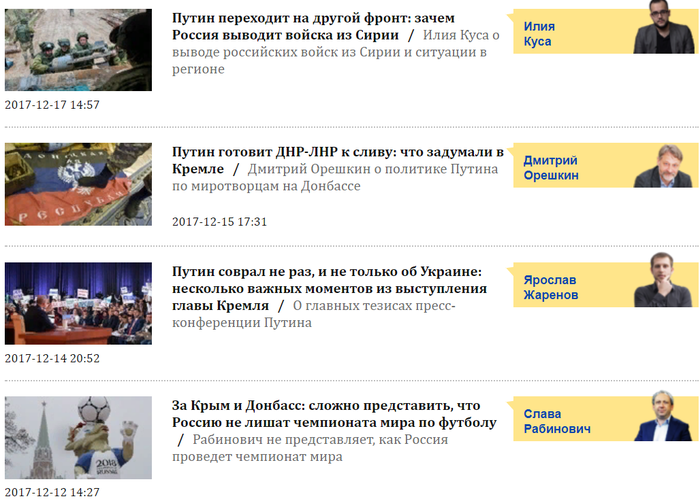700x501 pixels.
Task: Click Ярослав Жаренов author portrait photo
Action: pyautogui.click(x=664, y=280)
